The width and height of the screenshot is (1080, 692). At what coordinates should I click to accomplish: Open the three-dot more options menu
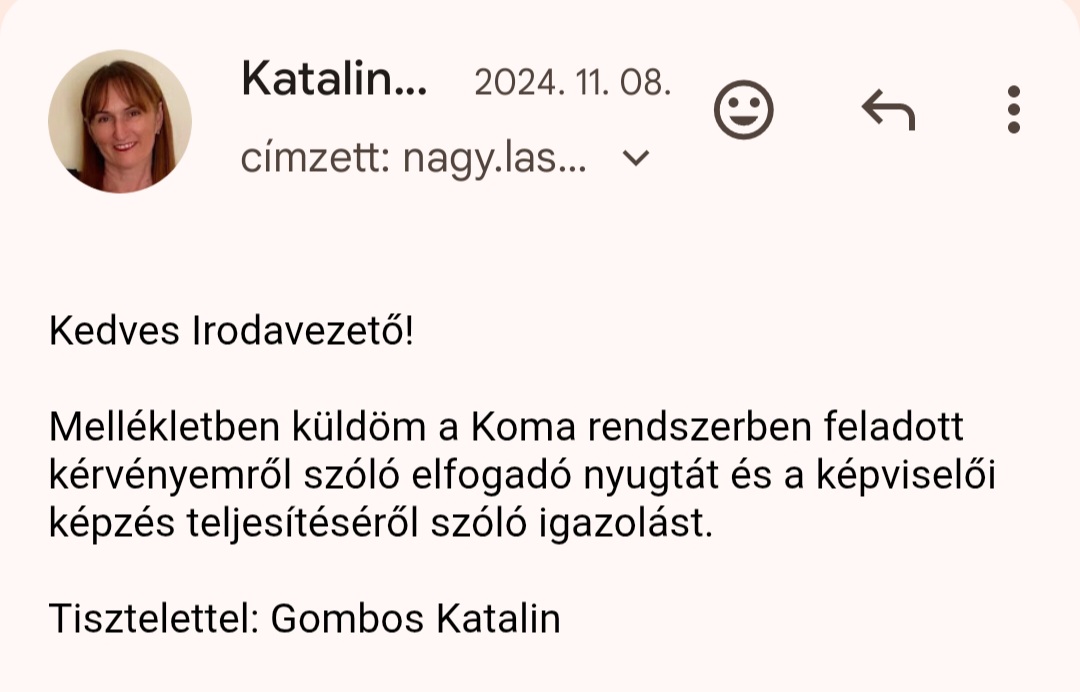click(x=1013, y=109)
